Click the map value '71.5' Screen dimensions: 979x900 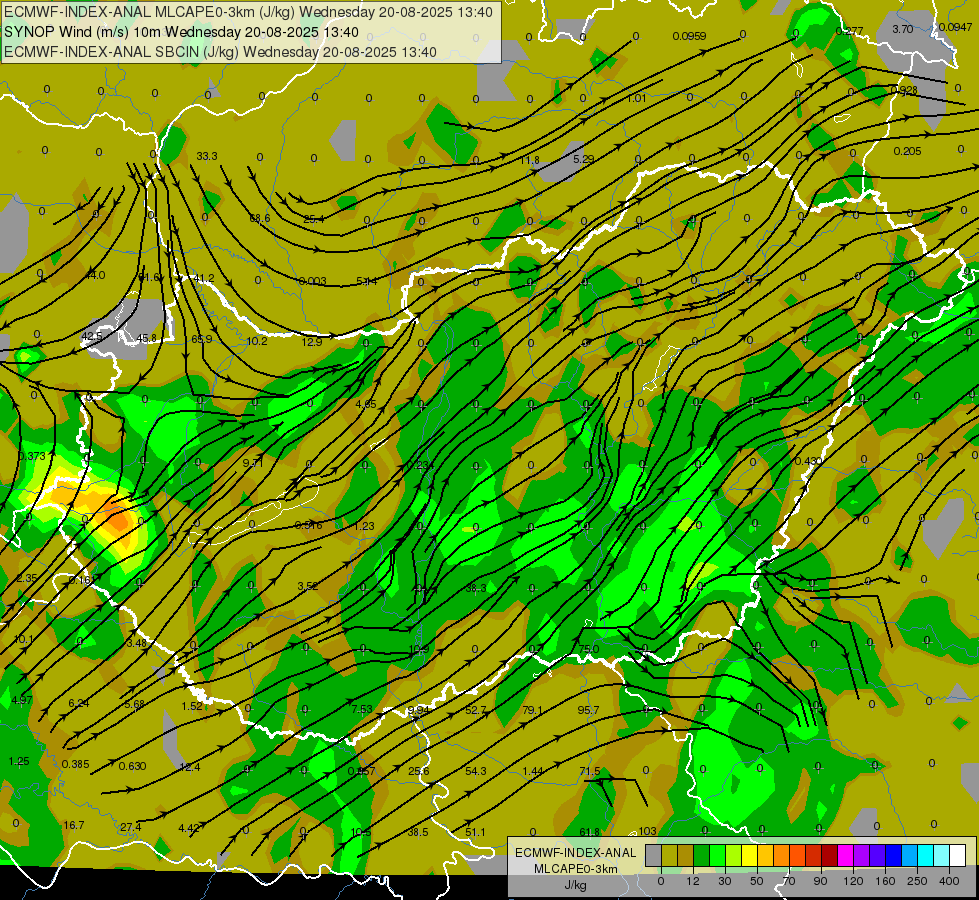click(589, 771)
